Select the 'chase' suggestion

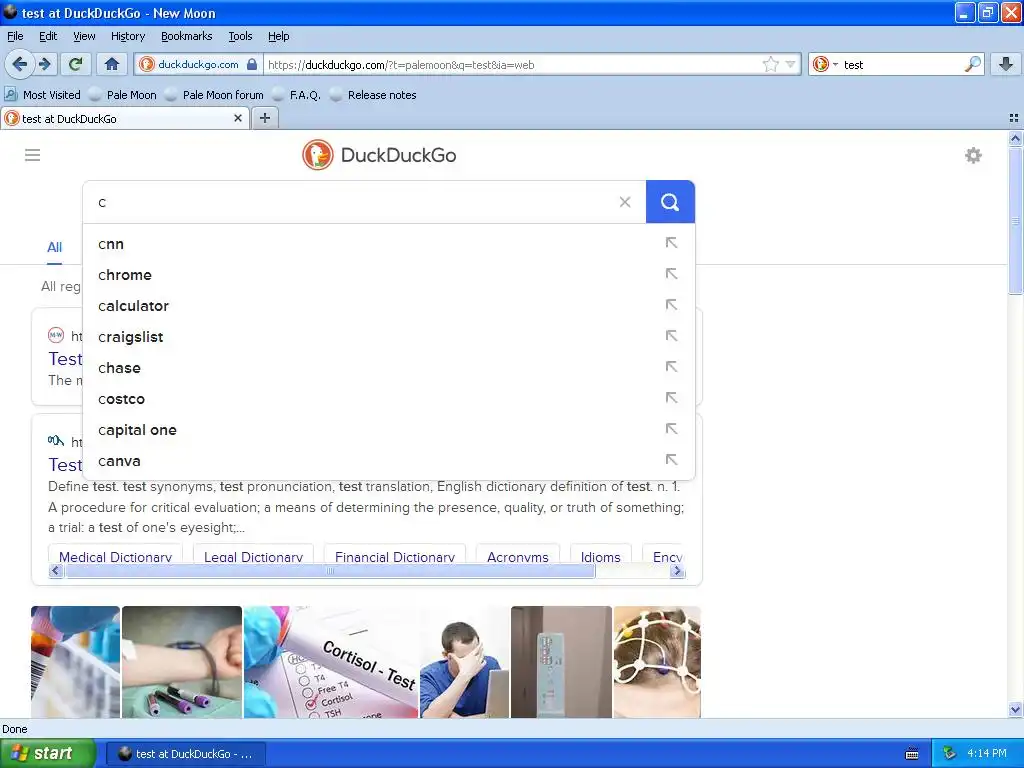pyautogui.click(x=389, y=368)
